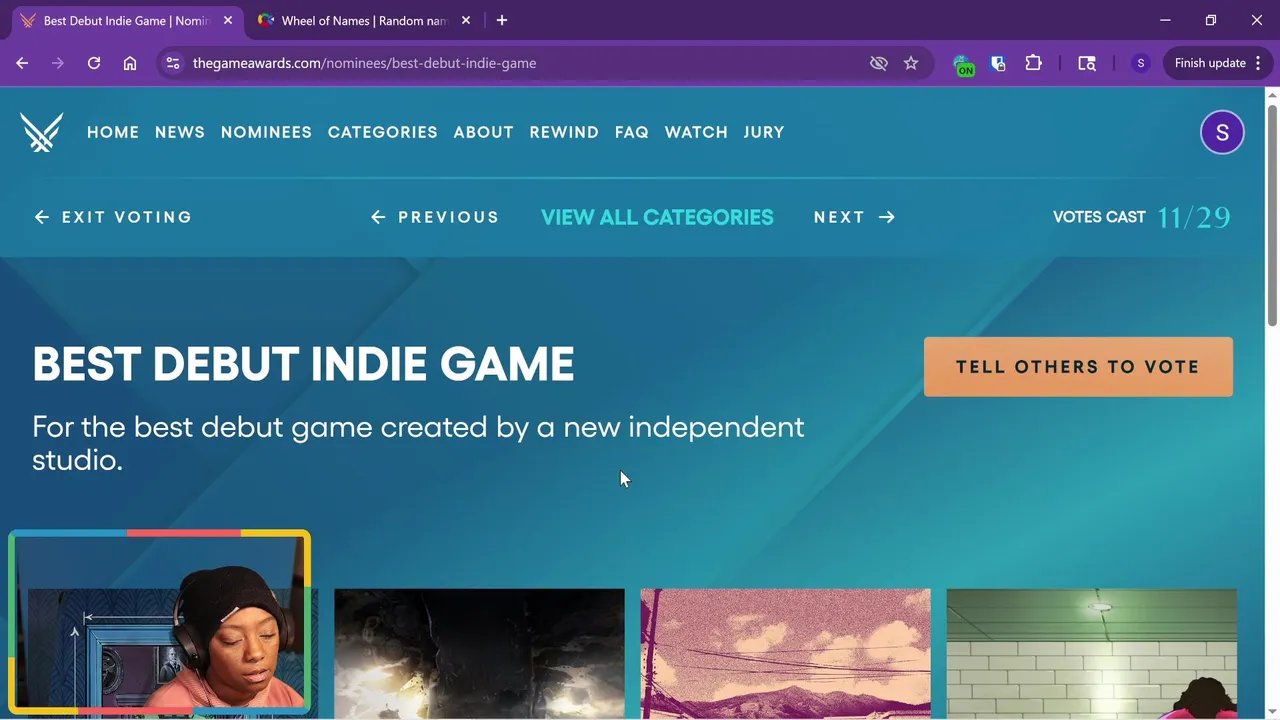Click the account S avatar on site
The image size is (1280, 720).
1222,132
